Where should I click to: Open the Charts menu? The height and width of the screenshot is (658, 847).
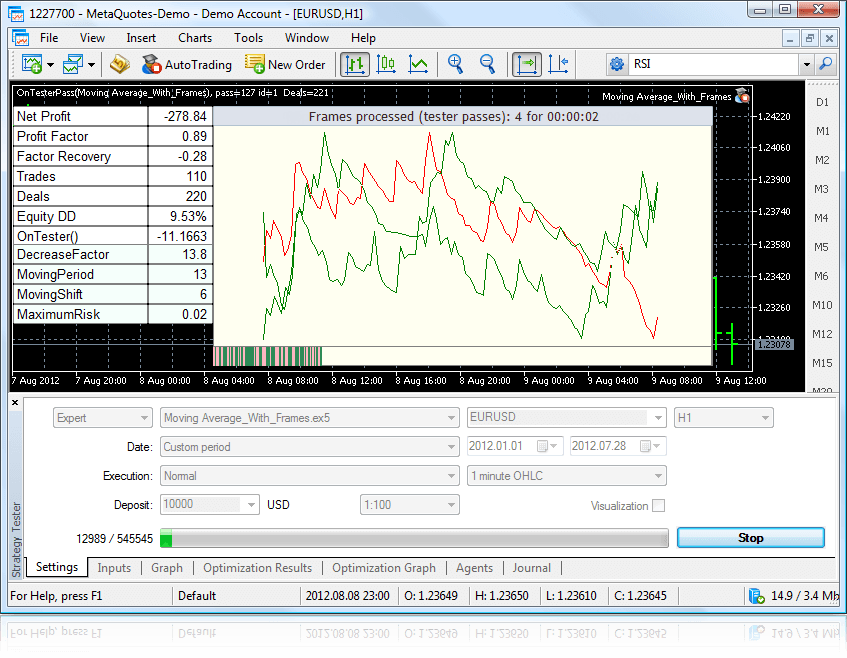coord(195,38)
